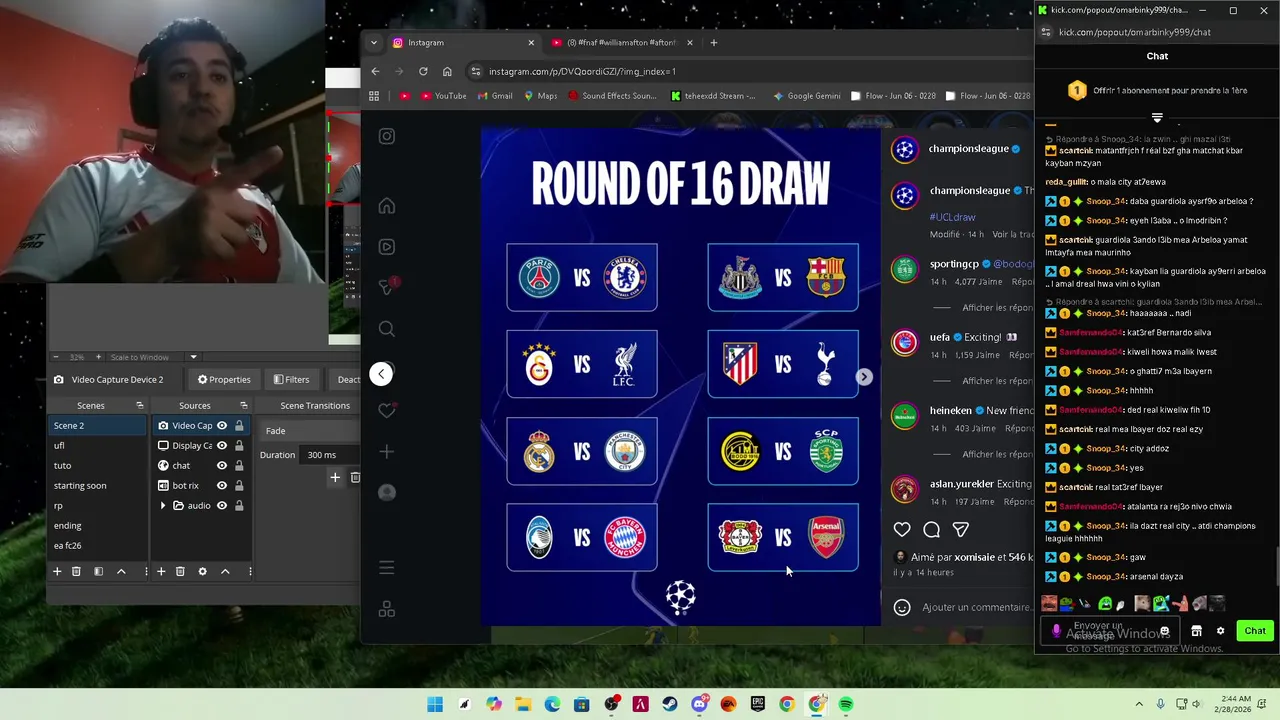Toggle visibility of Video Capture source
The width and height of the screenshot is (1280, 720).
click(222, 426)
